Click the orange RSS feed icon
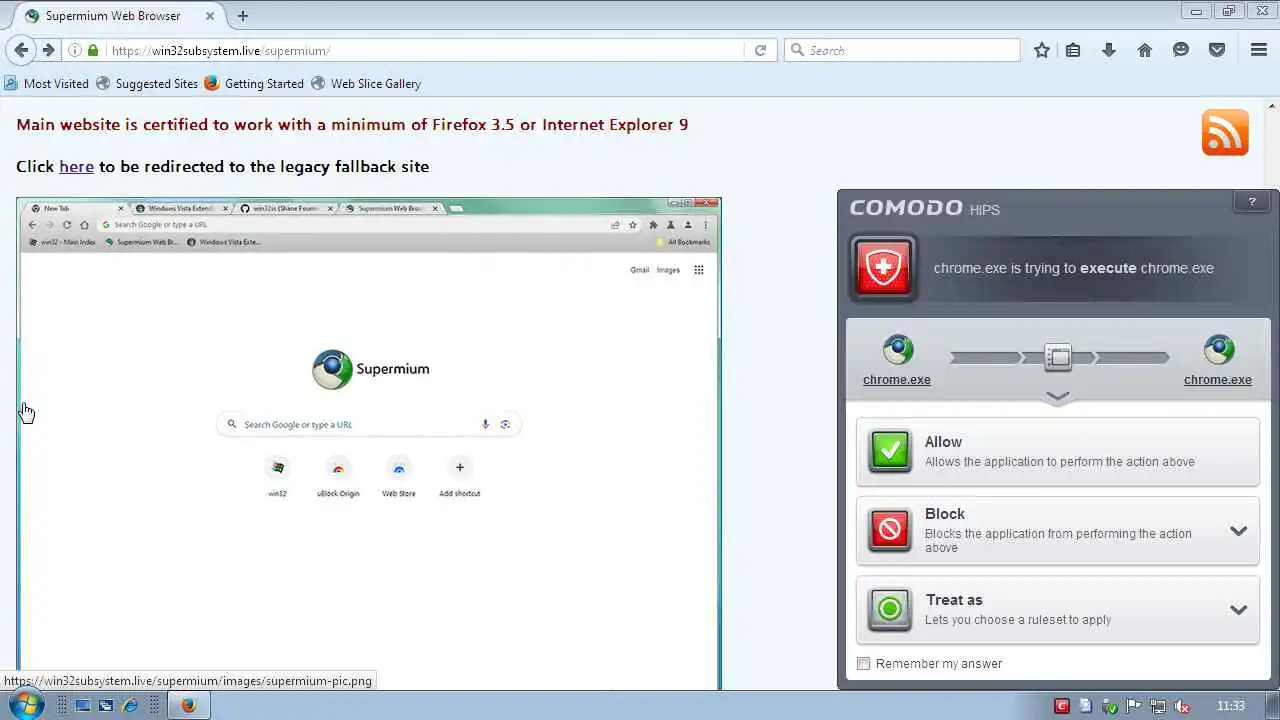This screenshot has width=1280, height=720. pyautogui.click(x=1225, y=133)
